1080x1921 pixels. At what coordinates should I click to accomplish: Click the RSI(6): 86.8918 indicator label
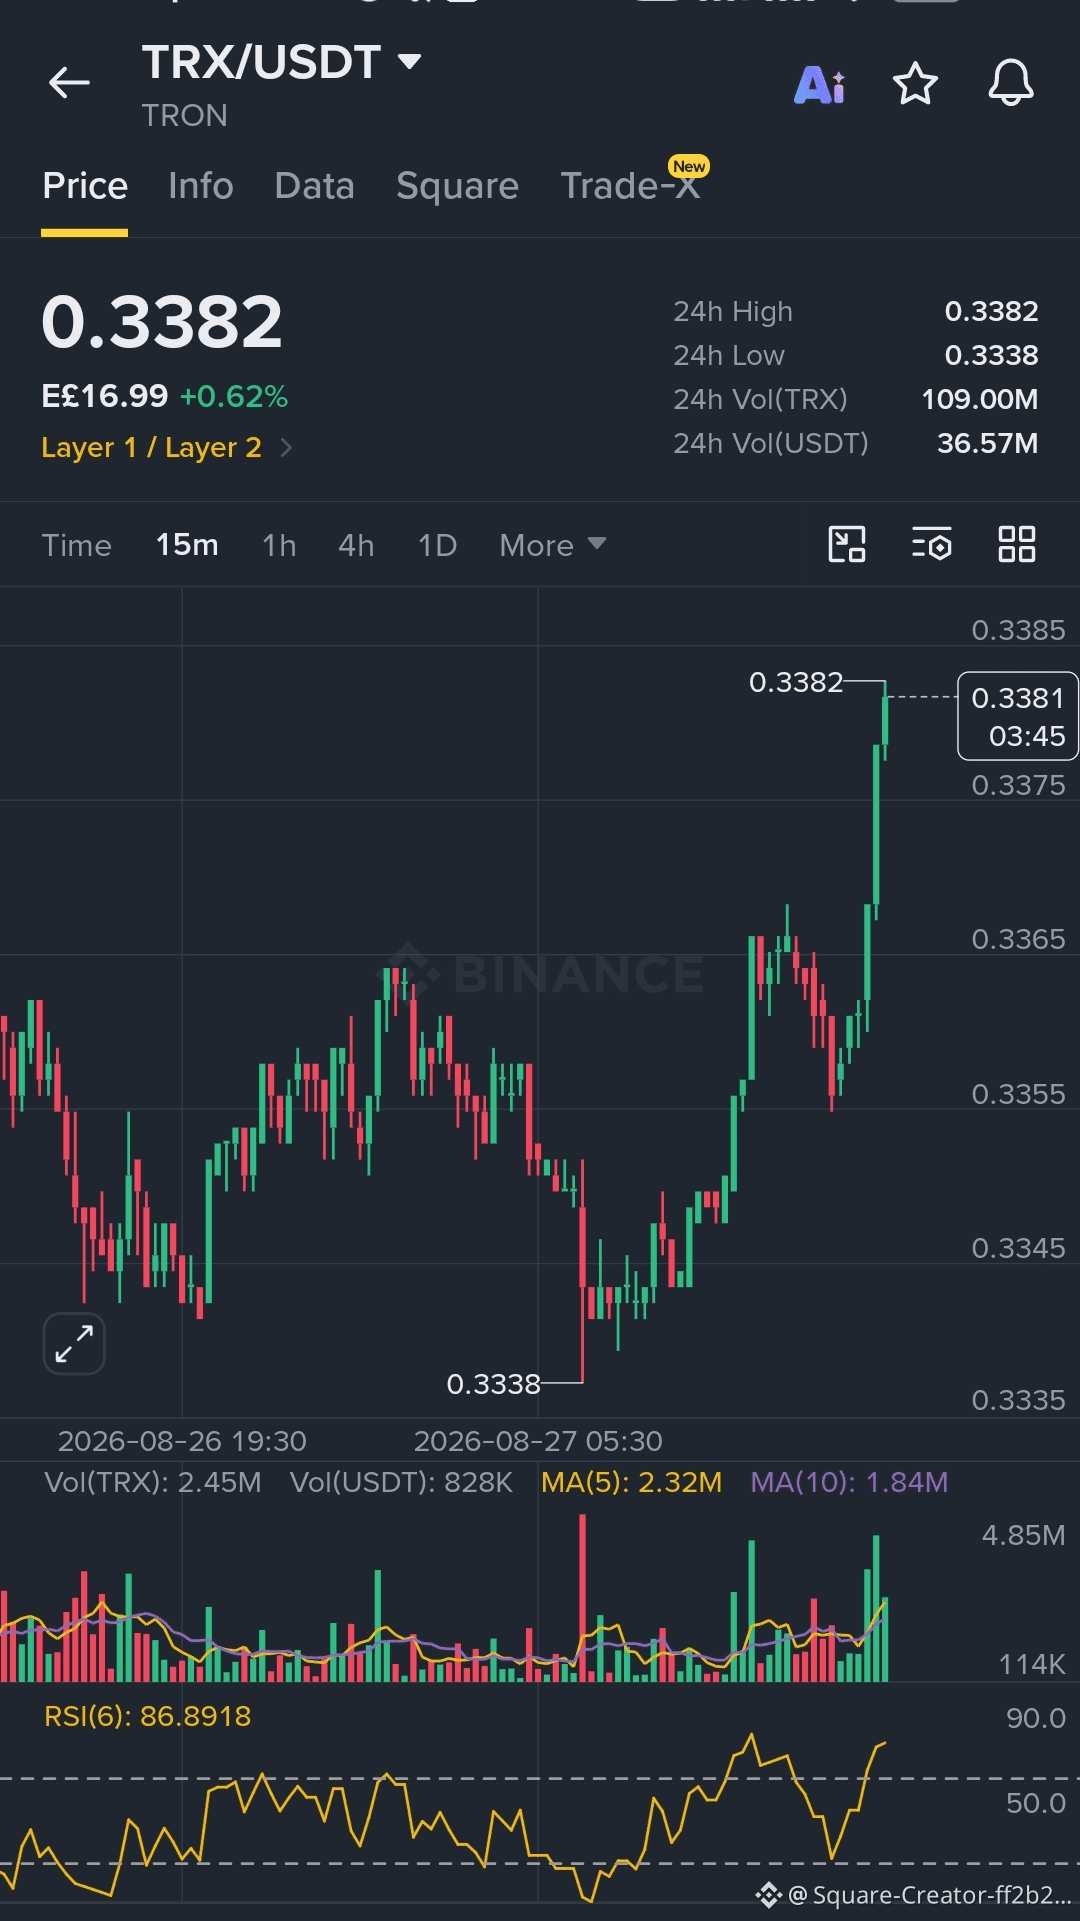click(148, 1716)
